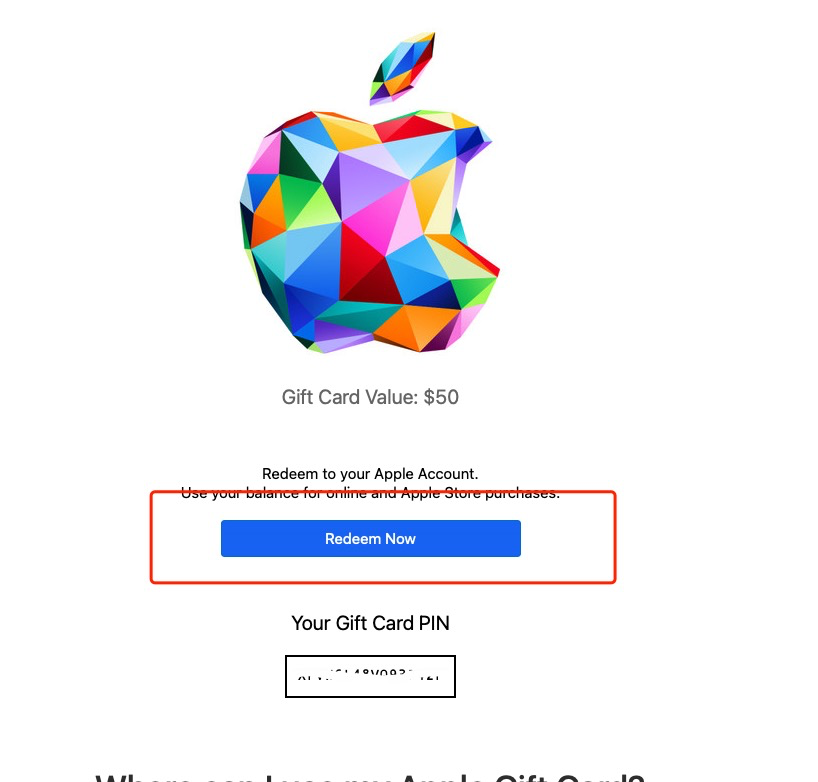
Task: Click the partially hidden PIN characters
Action: tap(369, 675)
